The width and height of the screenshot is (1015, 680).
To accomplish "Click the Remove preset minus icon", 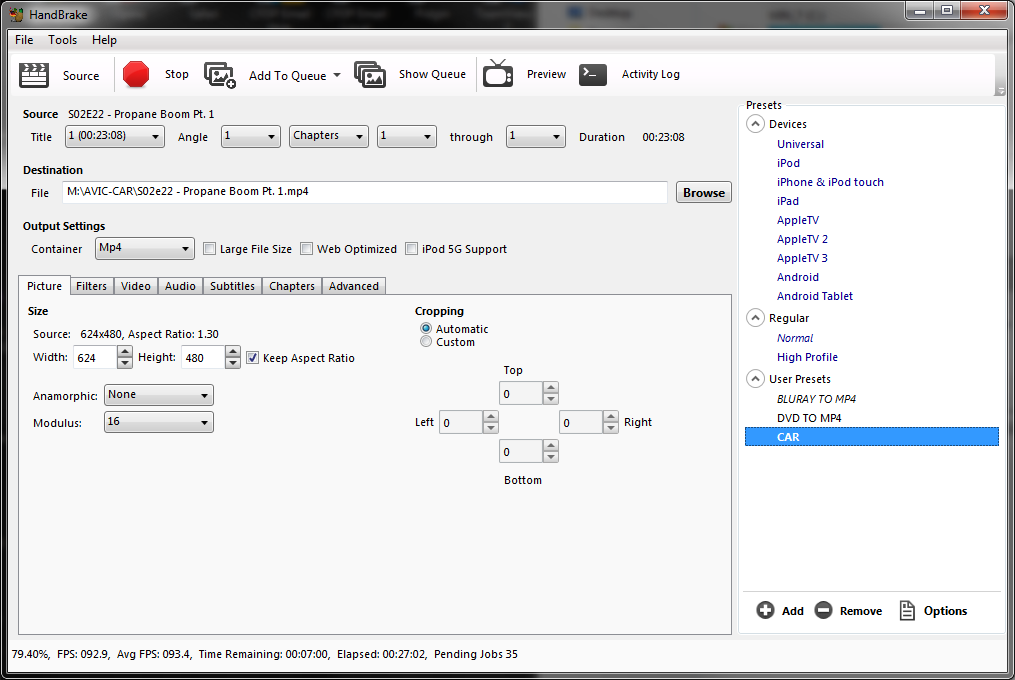I will [x=823, y=610].
